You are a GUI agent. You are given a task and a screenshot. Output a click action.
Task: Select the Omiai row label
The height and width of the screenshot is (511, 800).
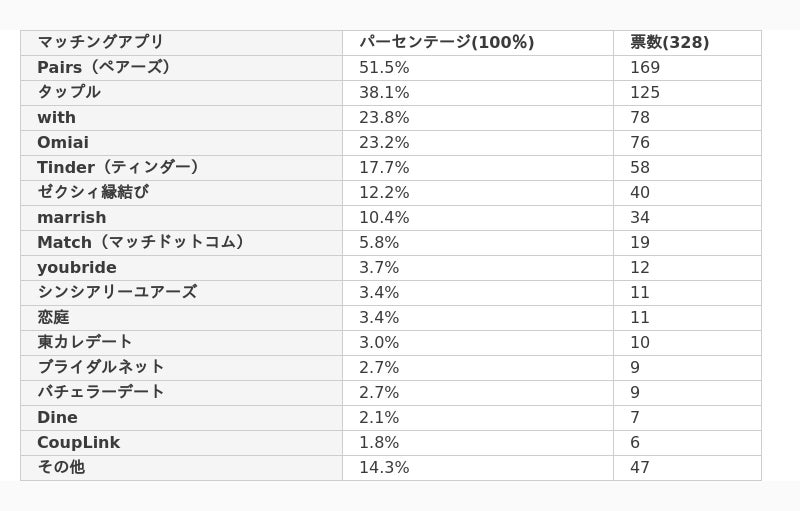point(63,142)
